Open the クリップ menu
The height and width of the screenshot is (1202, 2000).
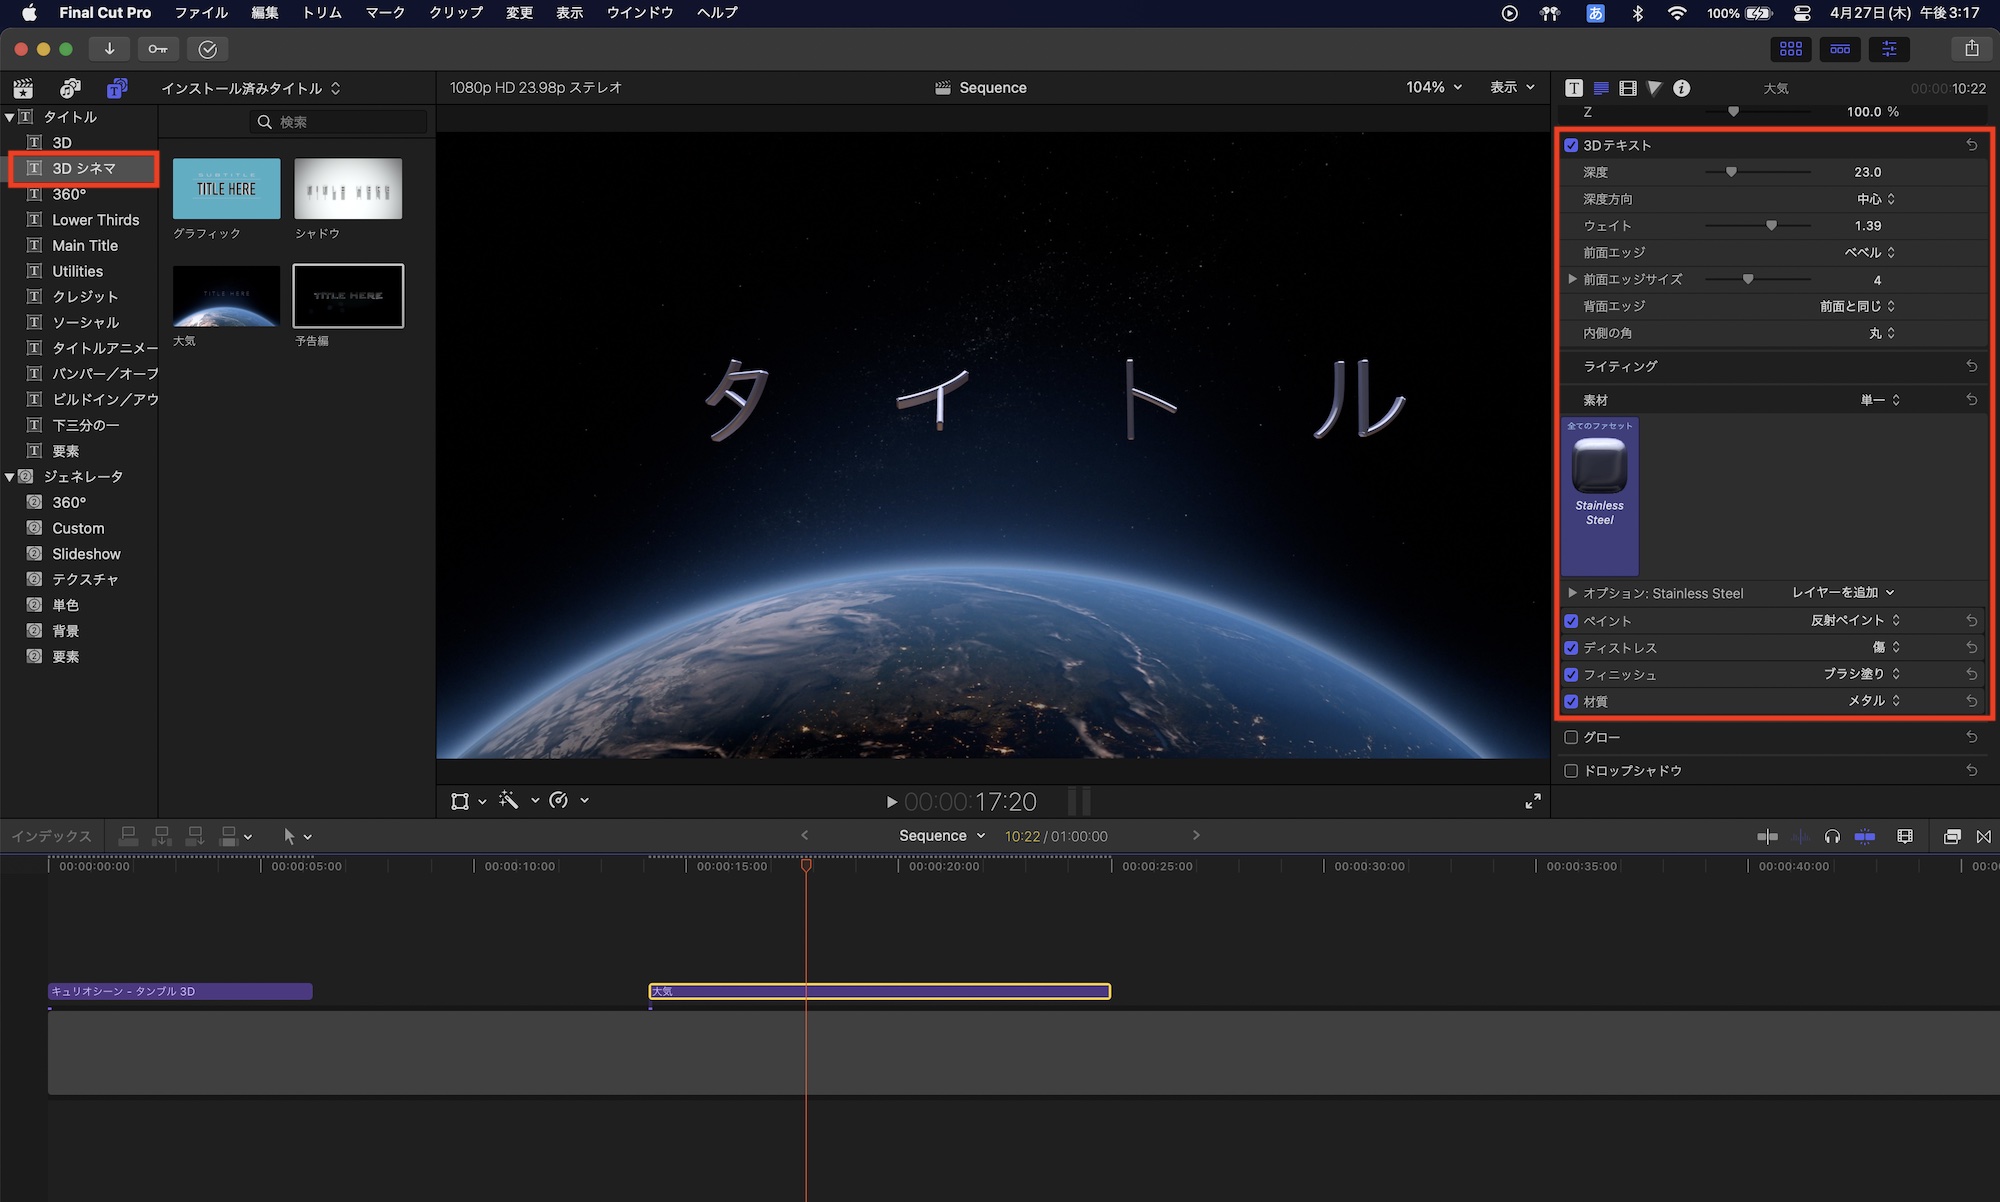click(x=456, y=13)
